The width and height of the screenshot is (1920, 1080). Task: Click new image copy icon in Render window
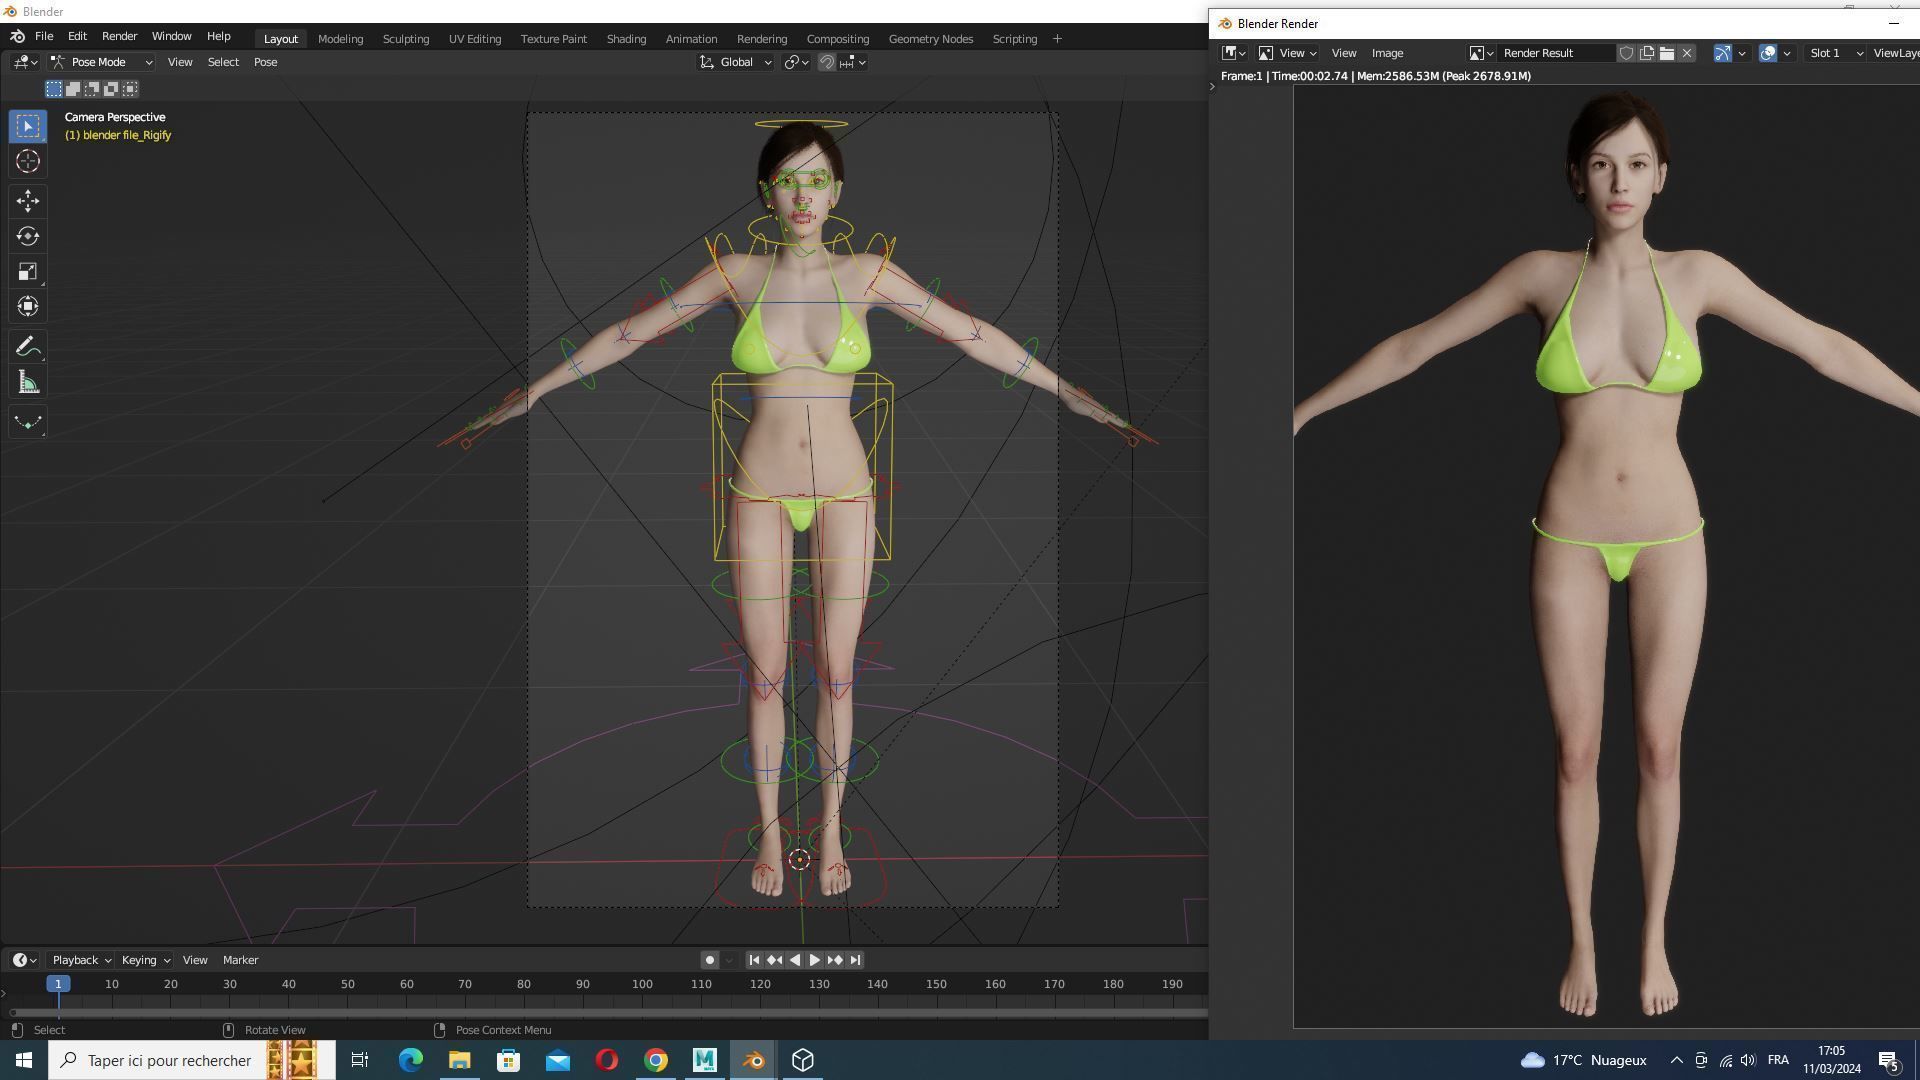pos(1646,53)
